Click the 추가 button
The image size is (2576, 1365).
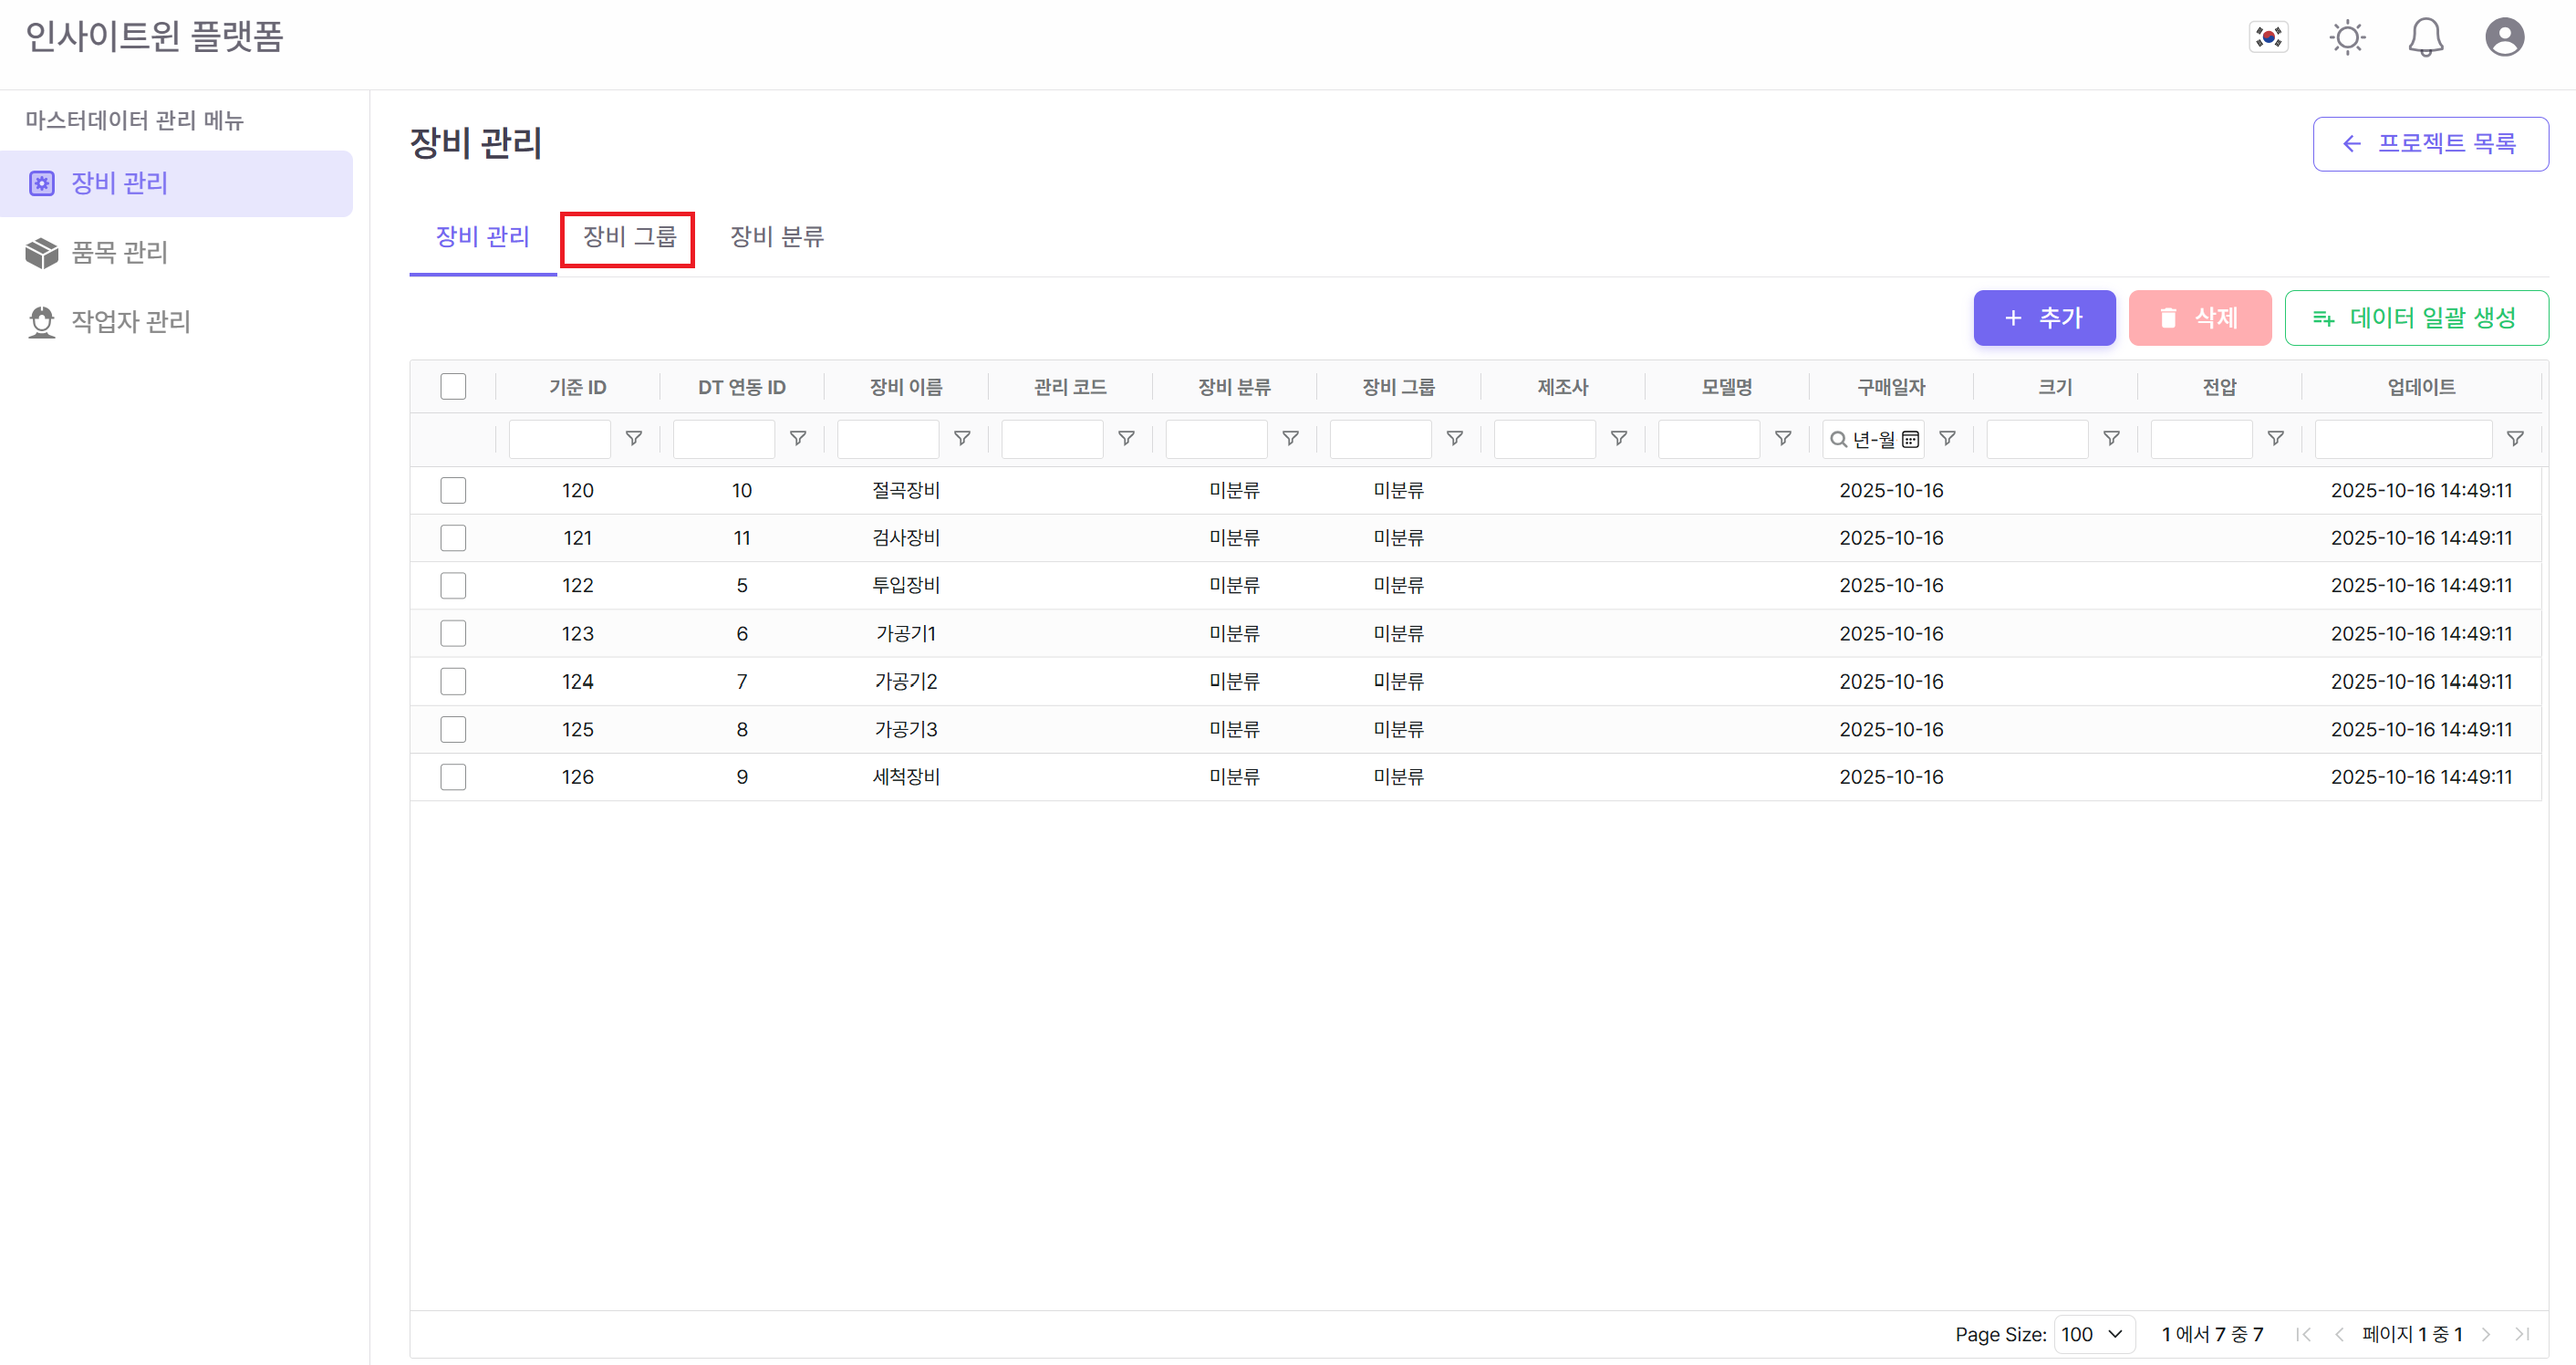point(2043,318)
